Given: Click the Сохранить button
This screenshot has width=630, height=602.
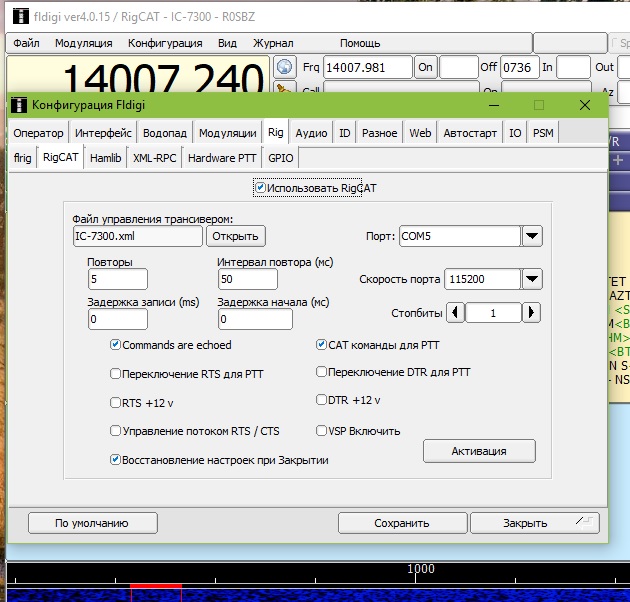Looking at the screenshot, I should coord(401,522).
